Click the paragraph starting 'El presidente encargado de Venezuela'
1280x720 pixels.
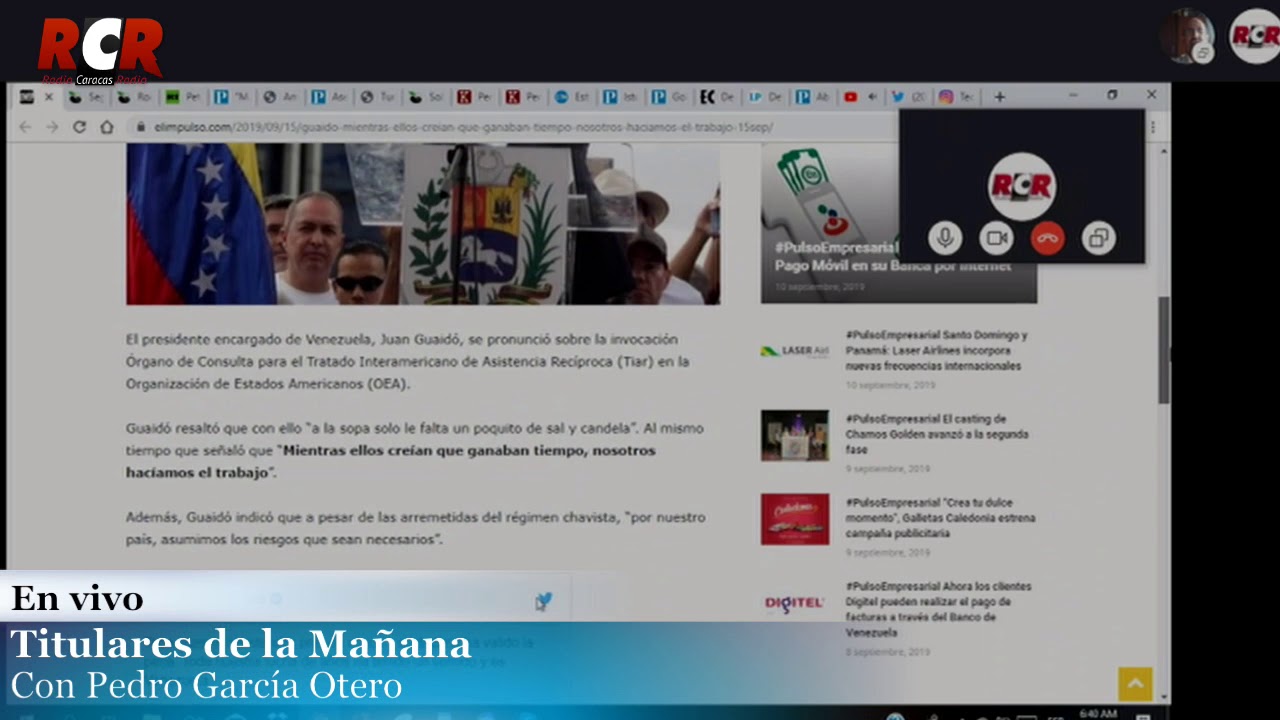[x=407, y=362]
